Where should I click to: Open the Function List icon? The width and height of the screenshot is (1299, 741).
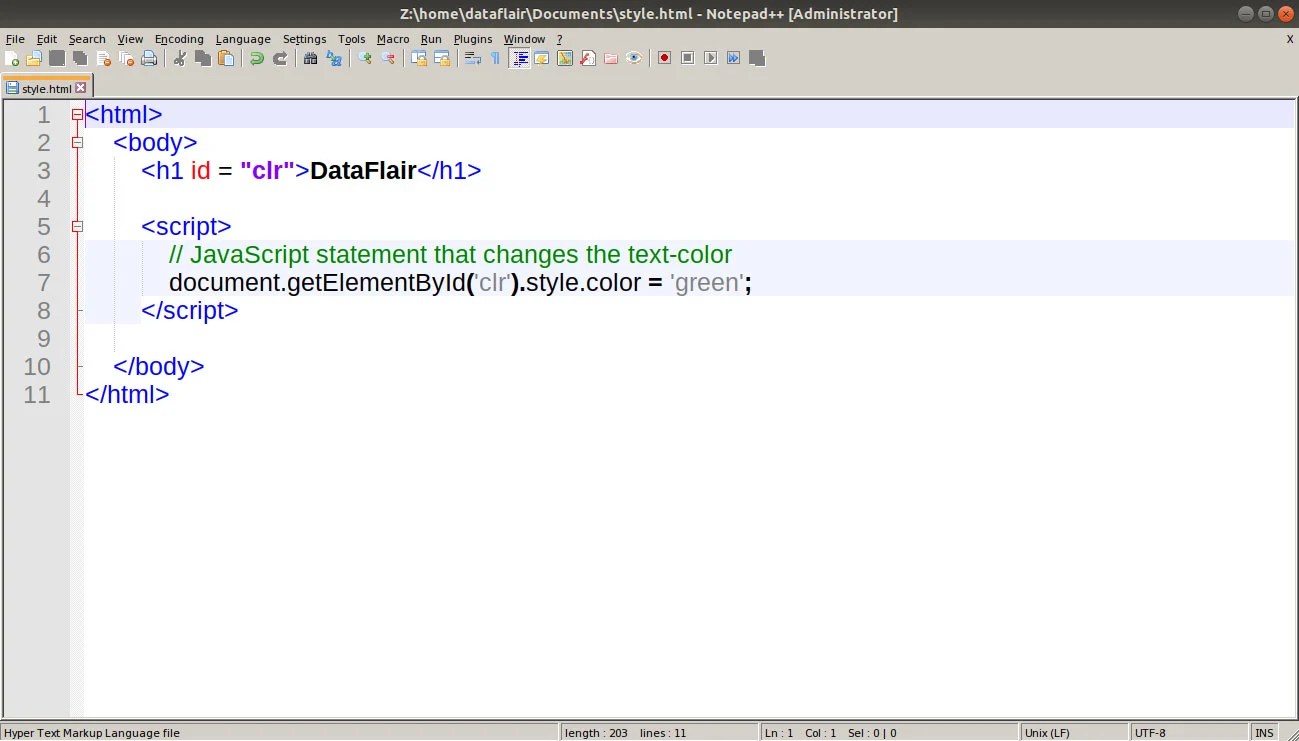click(588, 58)
